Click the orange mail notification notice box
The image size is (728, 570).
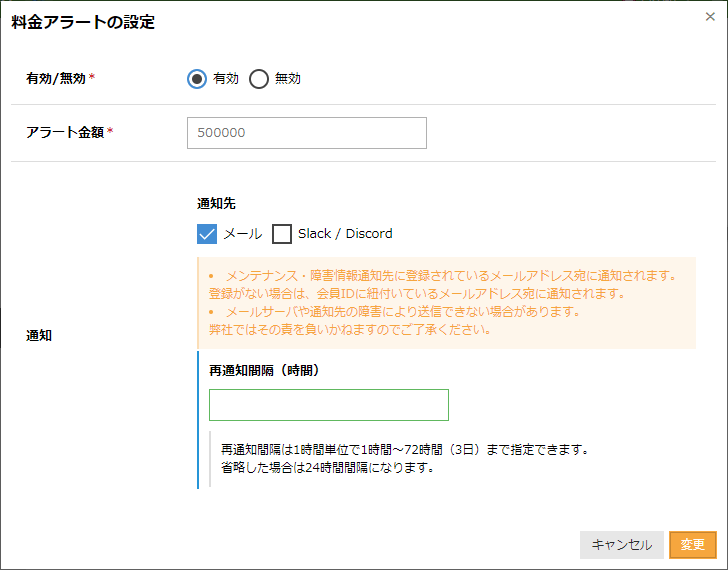(x=446, y=303)
